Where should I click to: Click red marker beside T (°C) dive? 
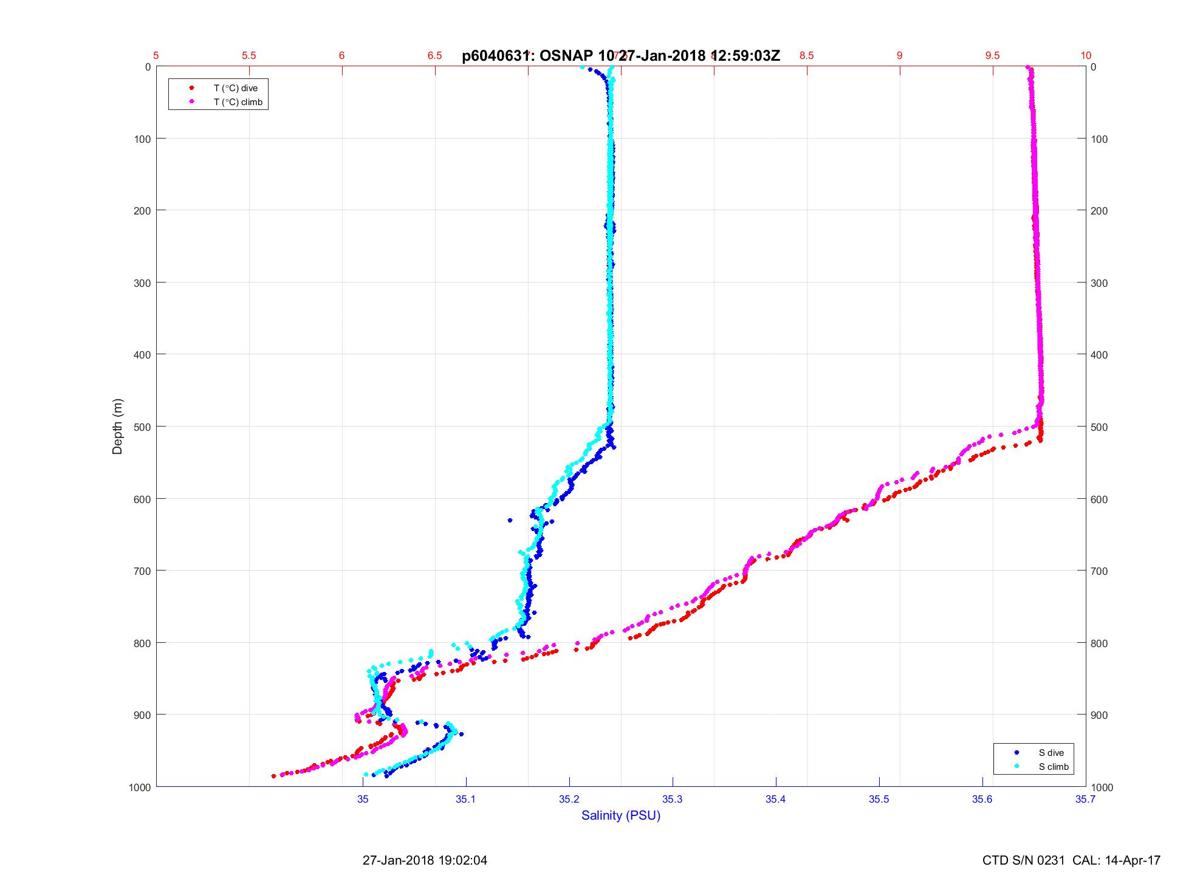pos(190,88)
